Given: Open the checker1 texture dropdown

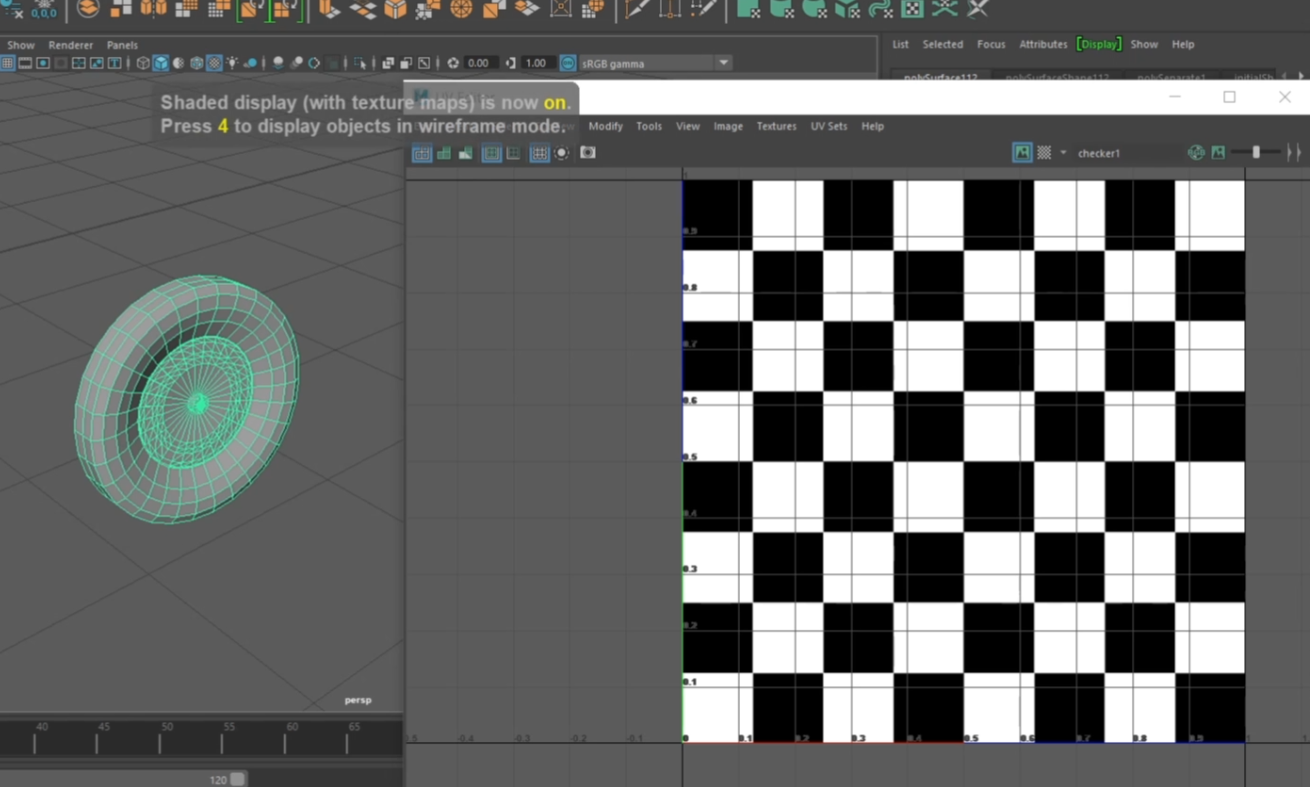Looking at the screenshot, I should click(x=1127, y=153).
